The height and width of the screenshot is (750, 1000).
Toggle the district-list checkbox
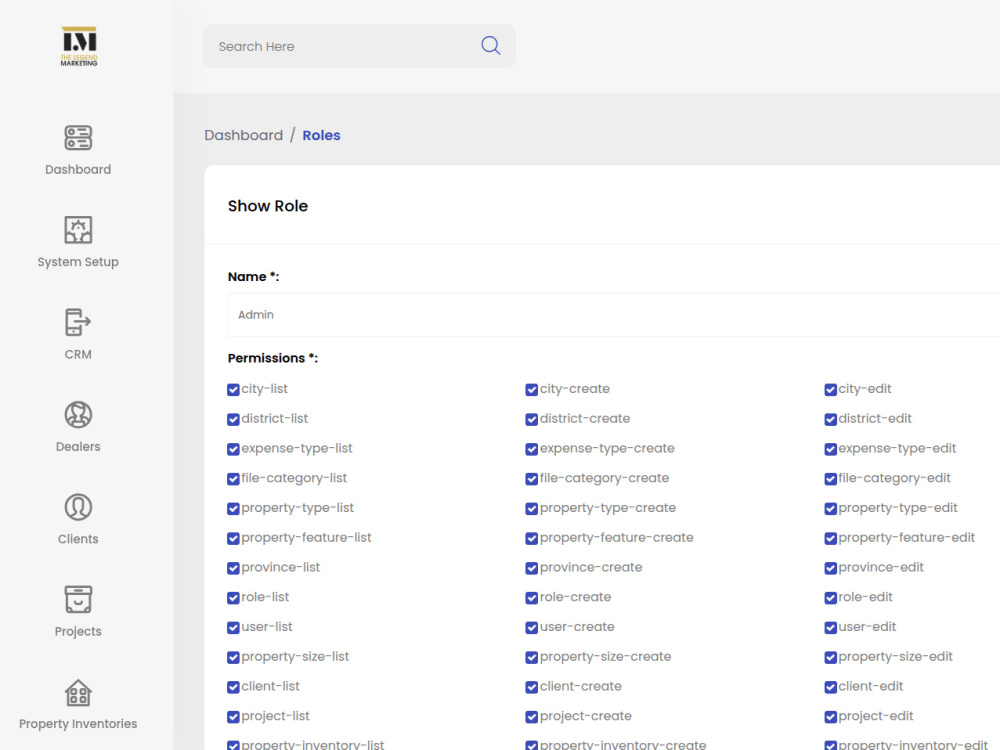coord(233,420)
